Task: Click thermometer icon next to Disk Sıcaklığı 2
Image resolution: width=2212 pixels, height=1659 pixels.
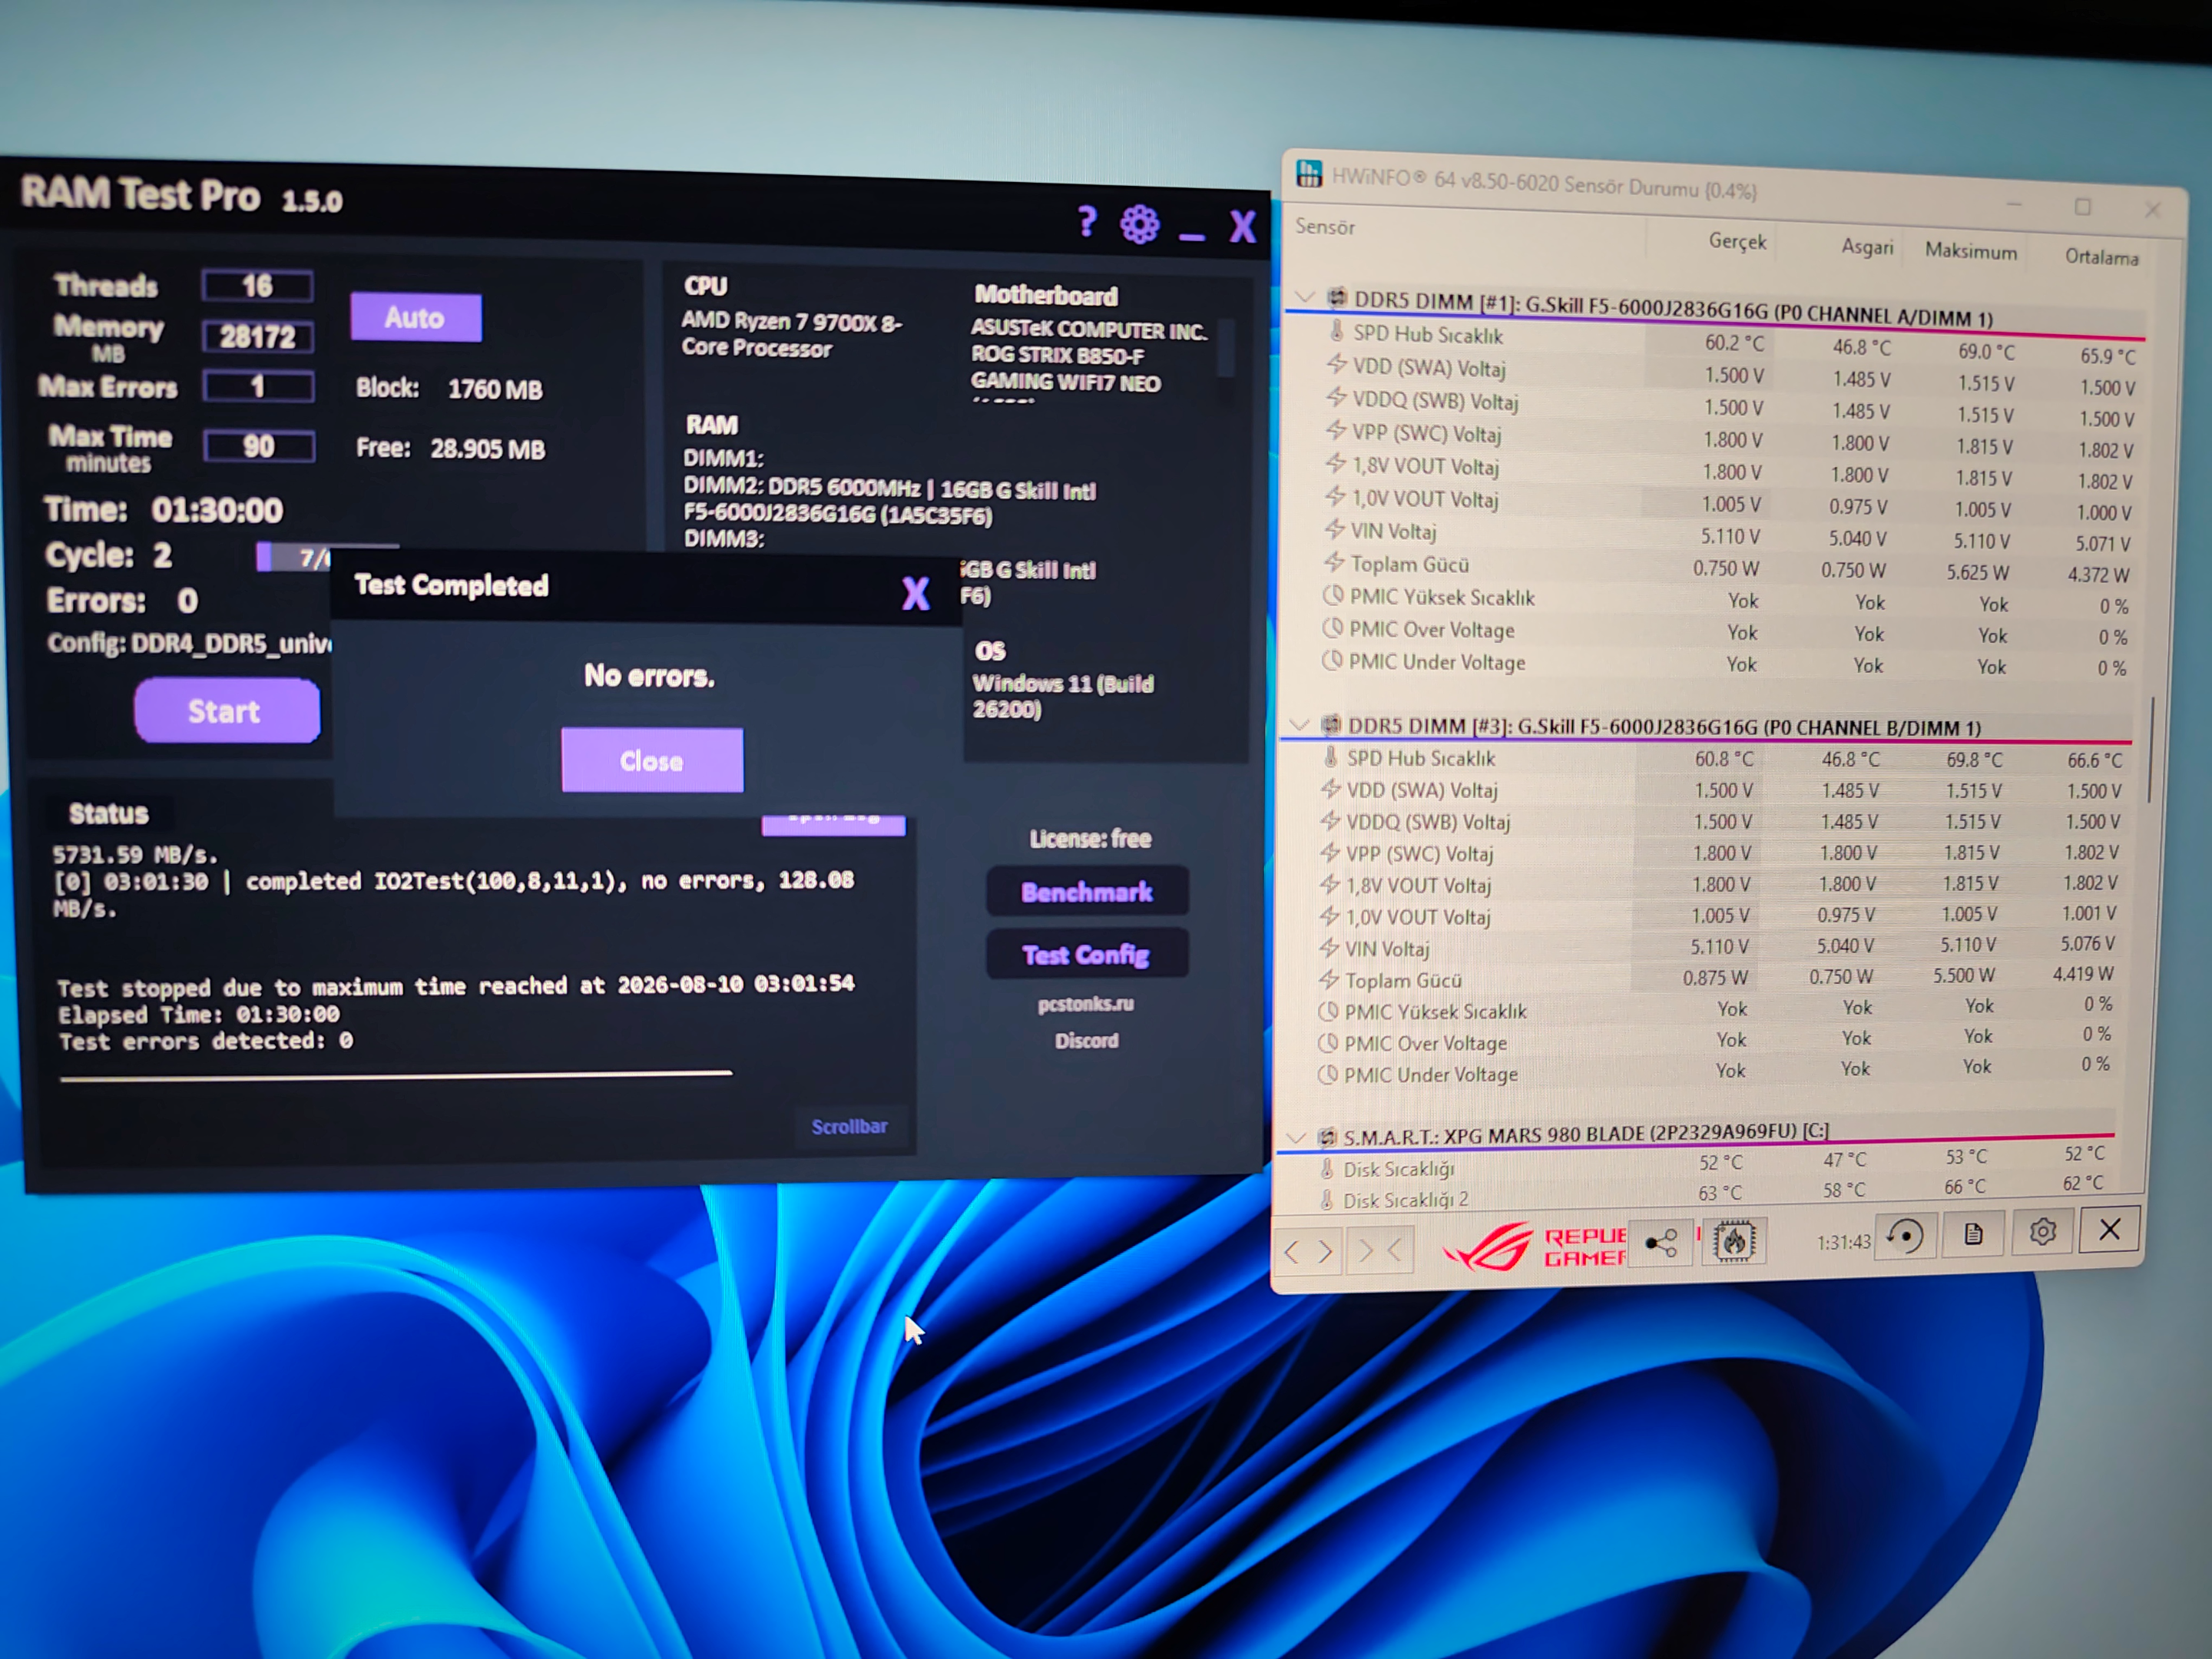Action: pos(1326,1199)
